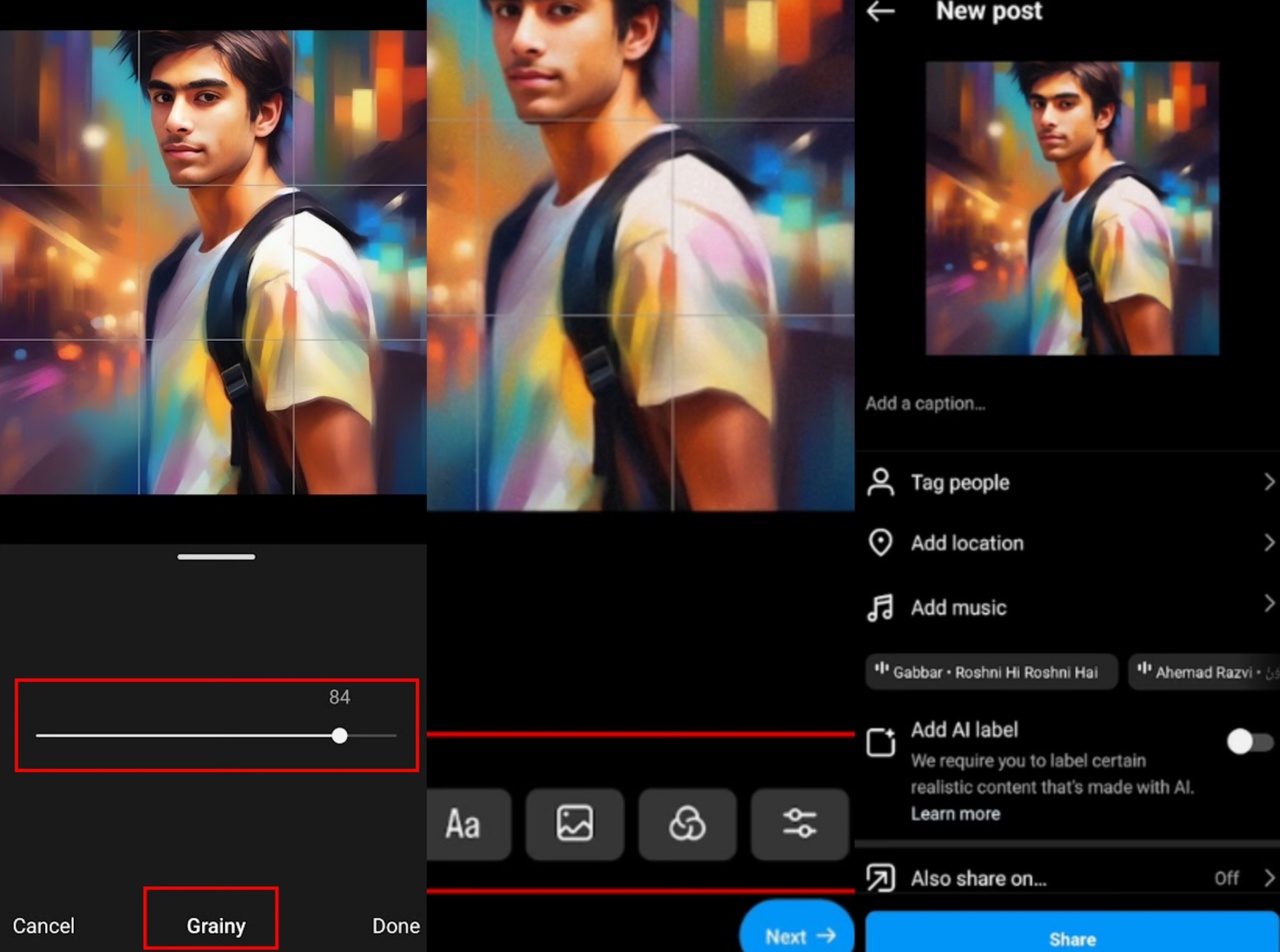Adjust the Grainy intensity slider
The image size is (1280, 952).
pos(339,735)
